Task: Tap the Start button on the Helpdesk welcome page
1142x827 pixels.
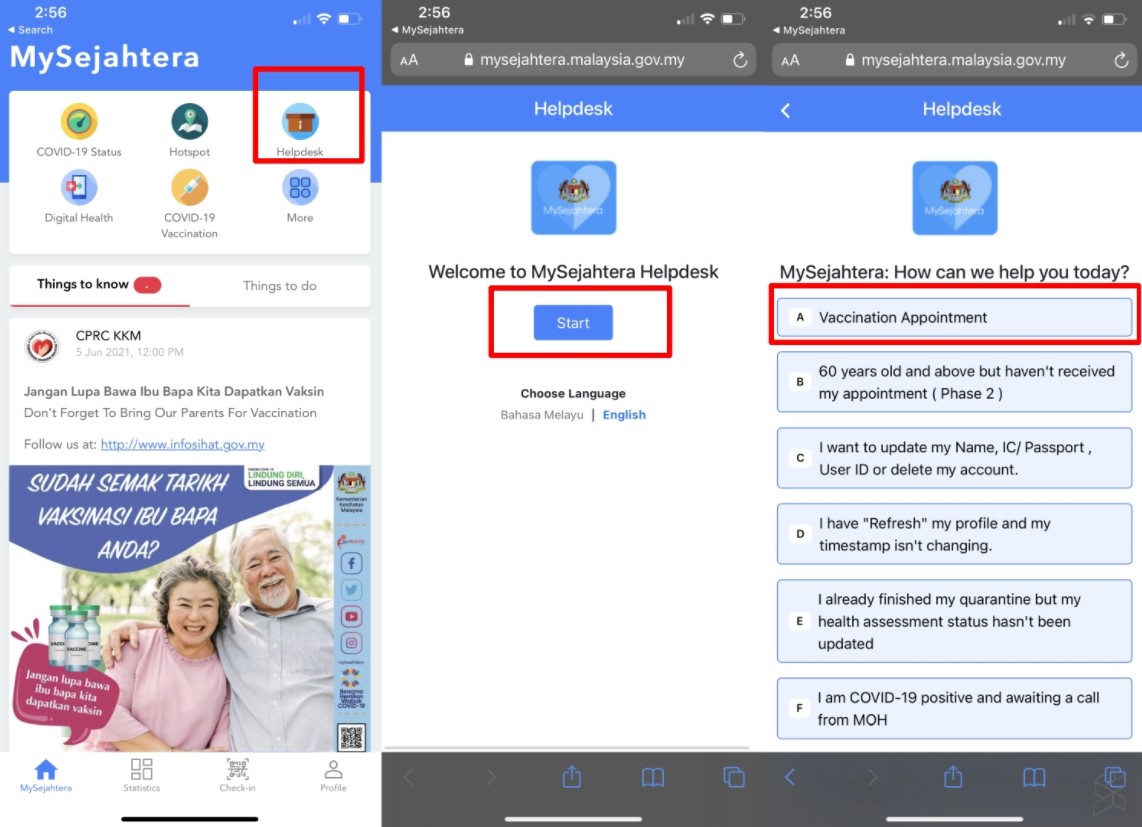Action: tap(573, 323)
